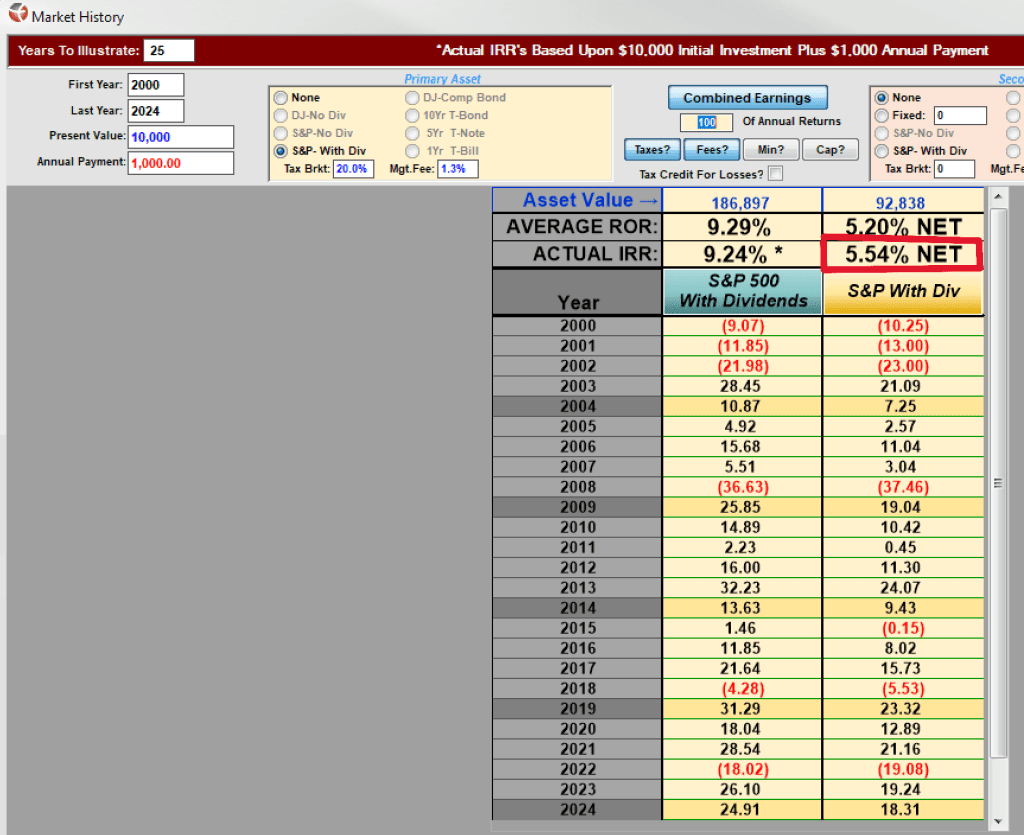Toggle the Tax Credit For Losses checkbox

(776, 174)
